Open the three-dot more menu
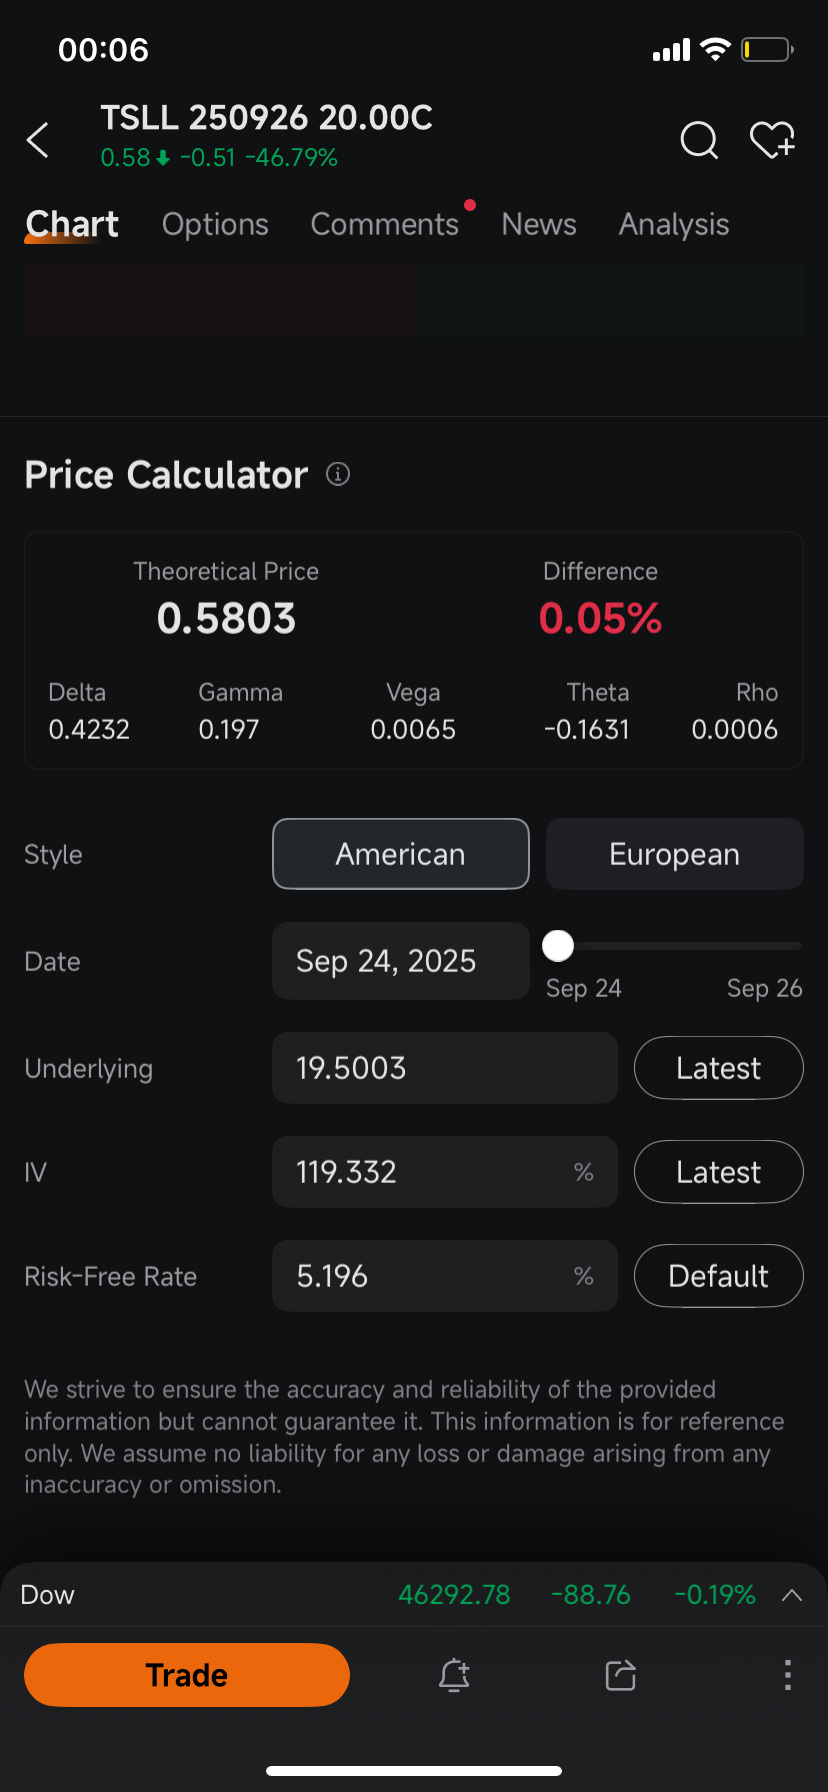Viewport: 828px width, 1792px height. tap(788, 1675)
